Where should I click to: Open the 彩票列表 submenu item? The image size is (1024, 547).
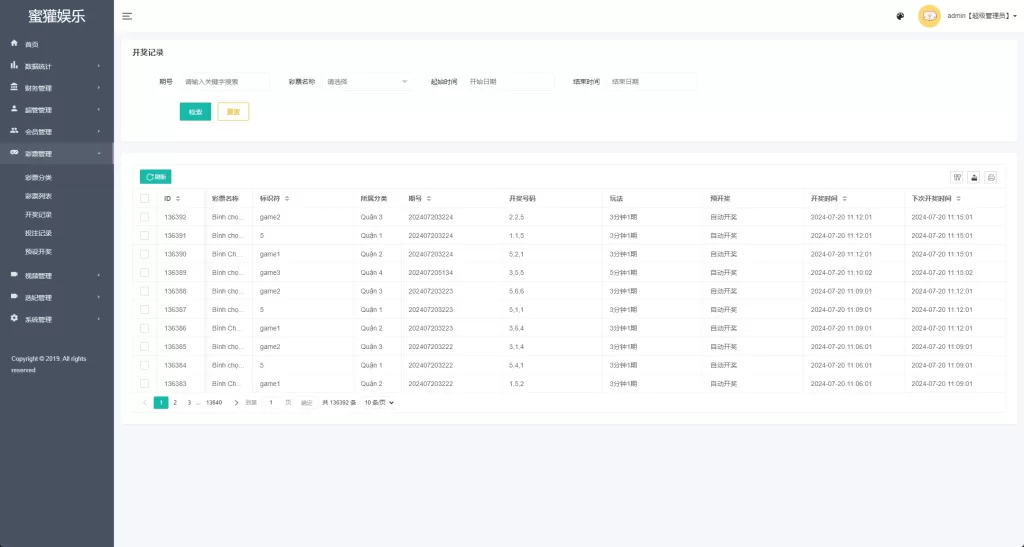point(39,196)
